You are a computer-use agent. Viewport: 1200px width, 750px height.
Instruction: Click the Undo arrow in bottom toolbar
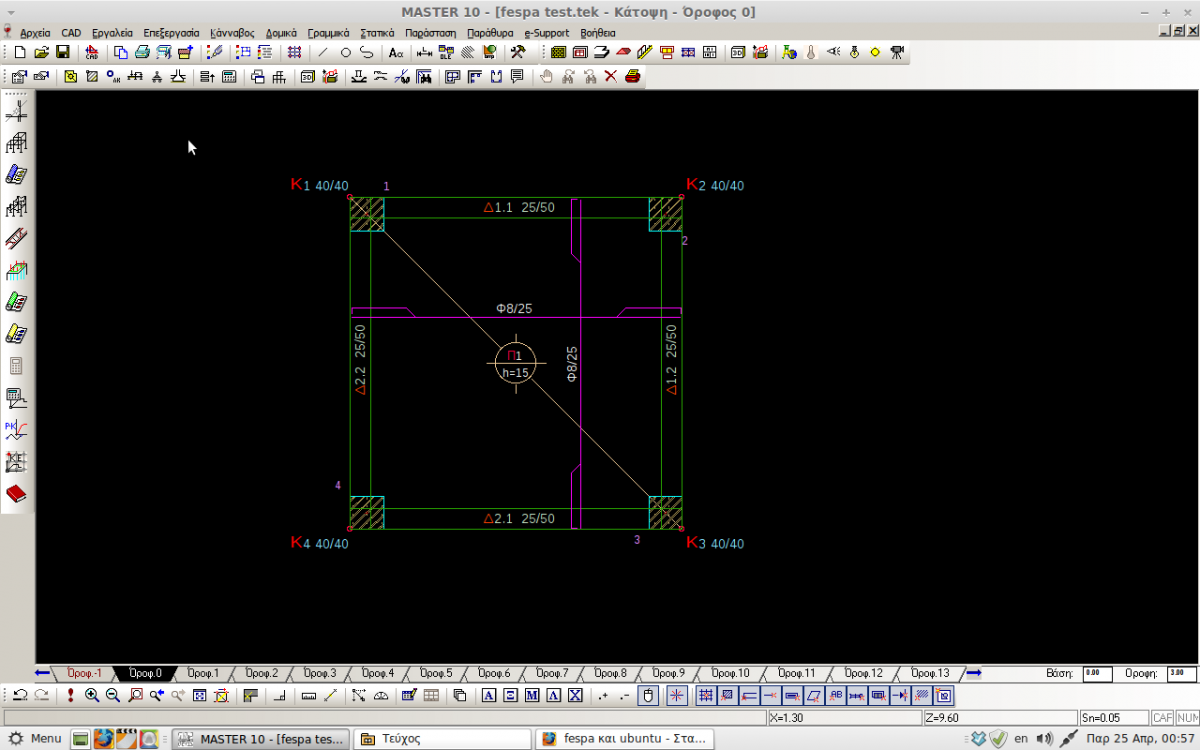click(x=20, y=695)
